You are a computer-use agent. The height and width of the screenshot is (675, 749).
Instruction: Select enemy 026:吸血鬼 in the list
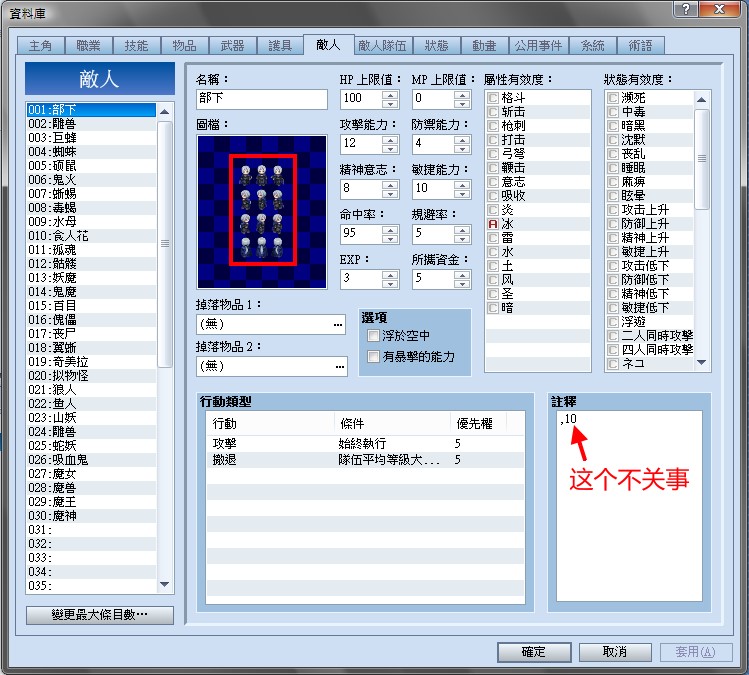91,460
